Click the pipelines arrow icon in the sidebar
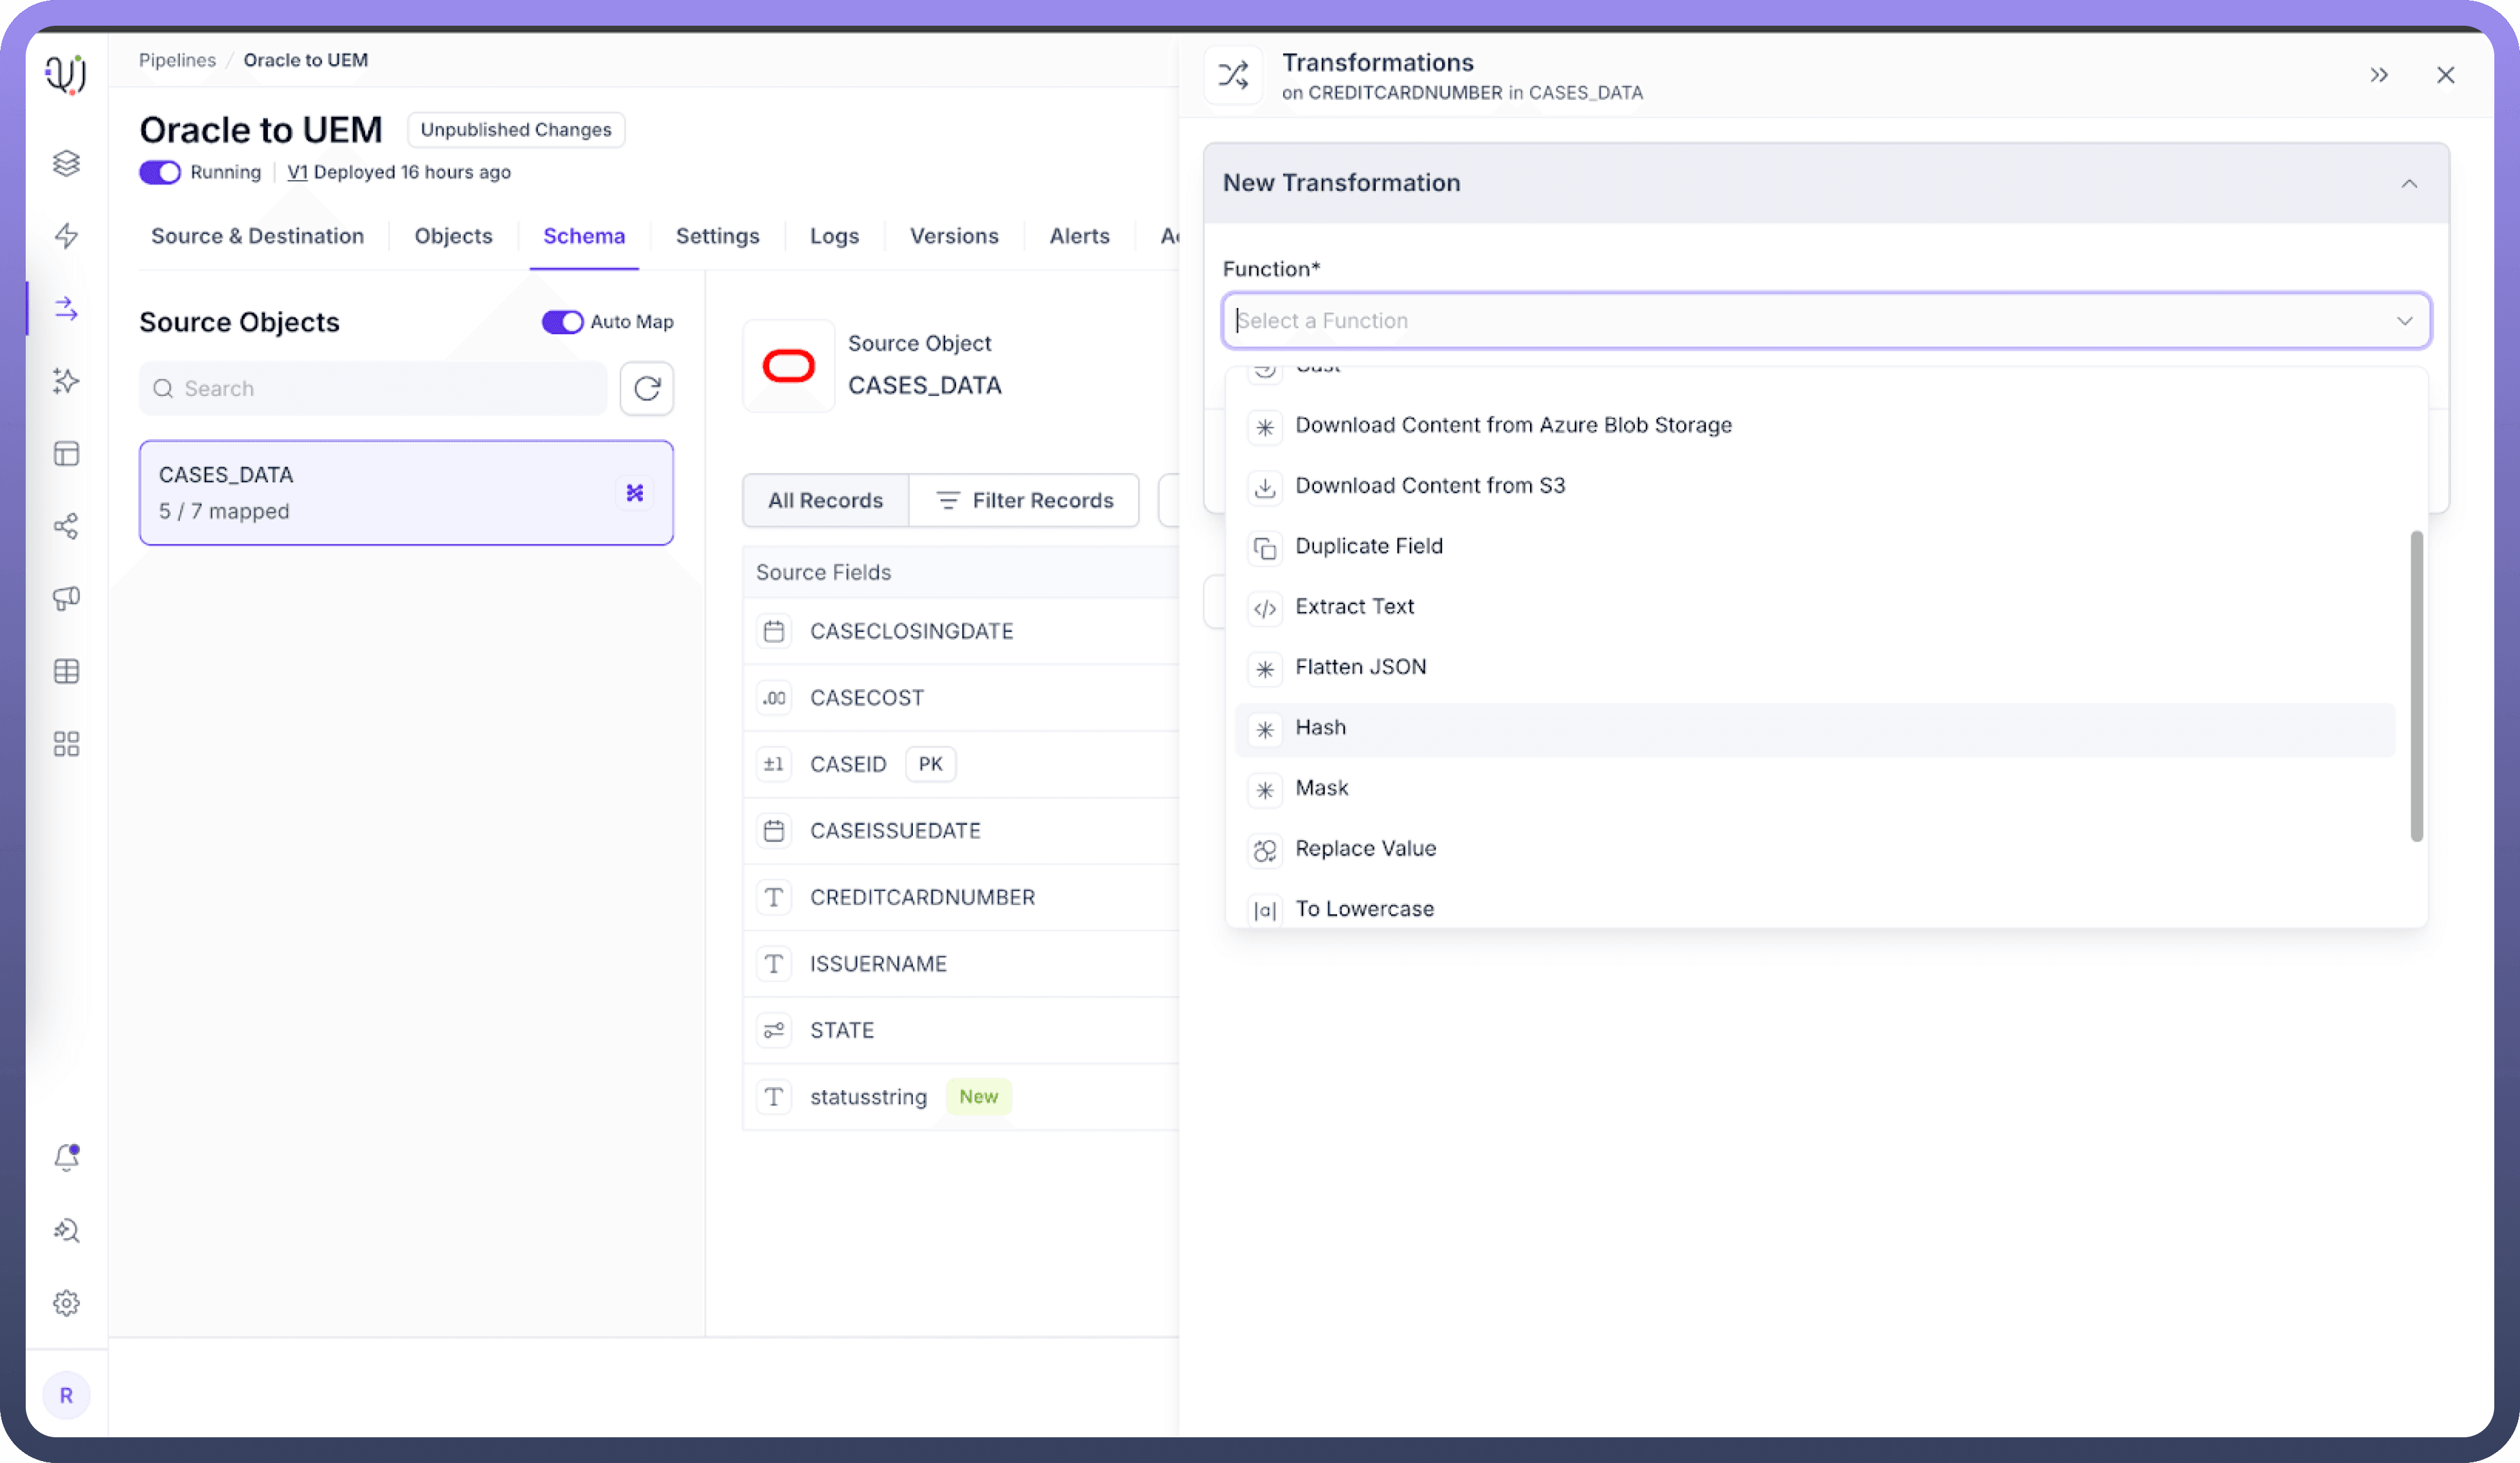Image resolution: width=2520 pixels, height=1463 pixels. [x=66, y=308]
